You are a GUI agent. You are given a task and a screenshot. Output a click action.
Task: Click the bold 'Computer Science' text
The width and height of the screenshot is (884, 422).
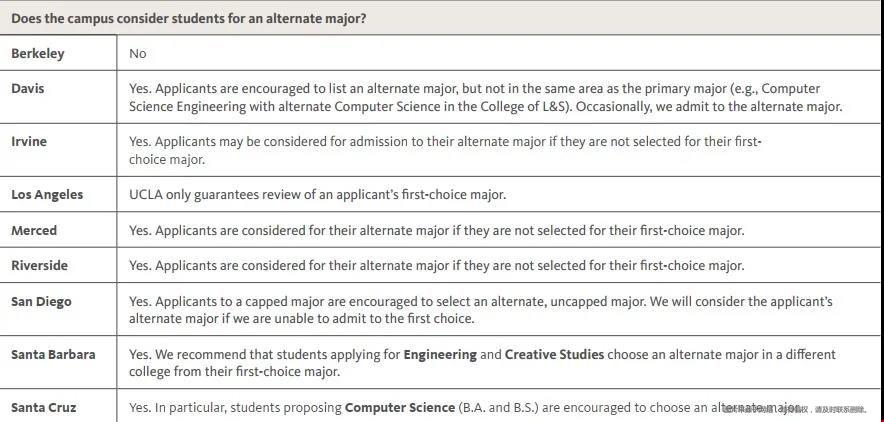click(x=400, y=407)
